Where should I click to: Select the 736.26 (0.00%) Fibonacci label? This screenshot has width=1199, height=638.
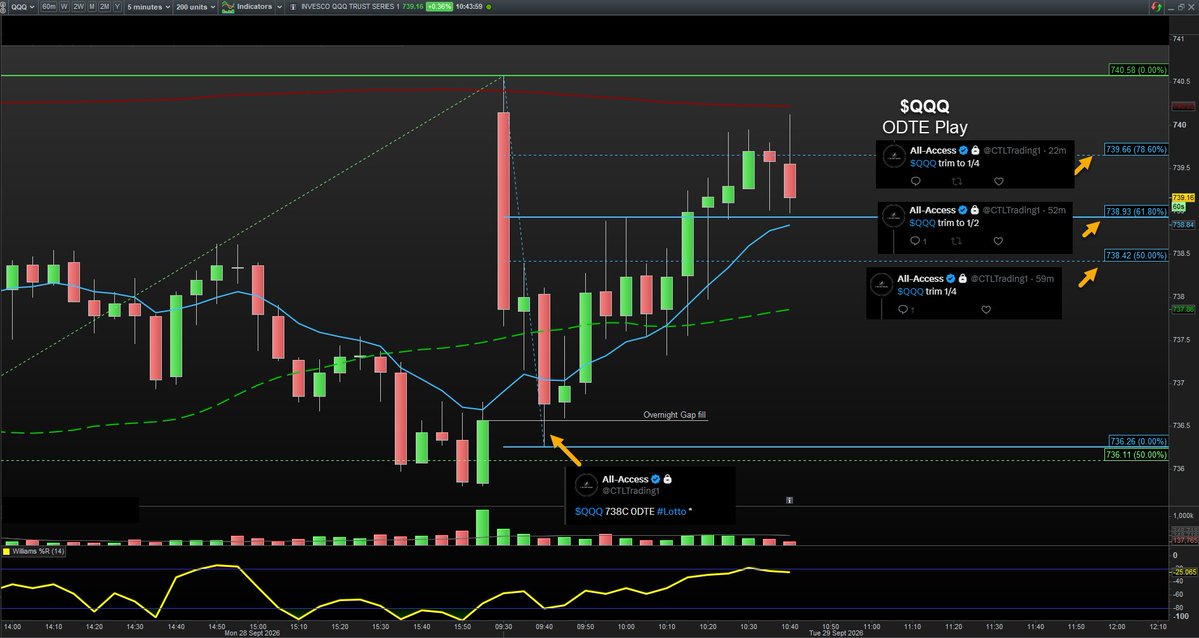click(x=1139, y=441)
